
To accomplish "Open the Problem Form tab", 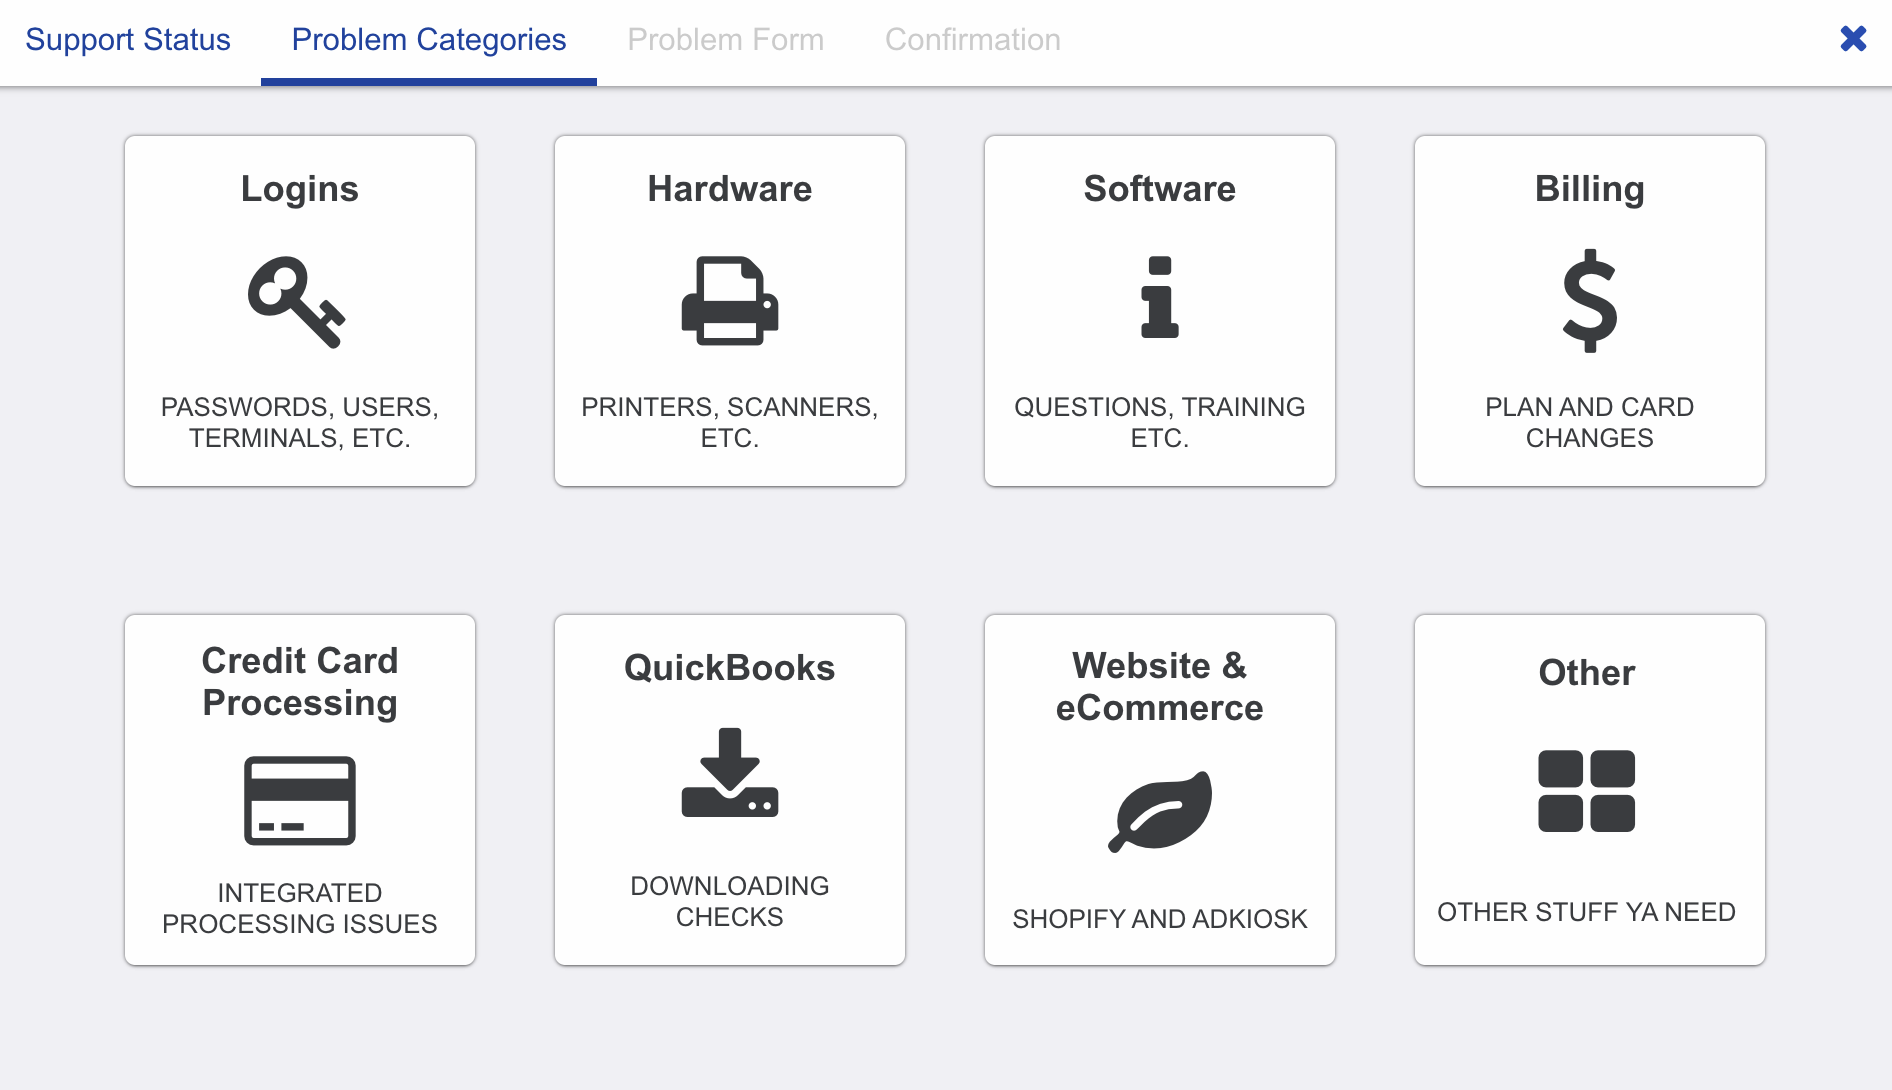I will pyautogui.click(x=725, y=40).
